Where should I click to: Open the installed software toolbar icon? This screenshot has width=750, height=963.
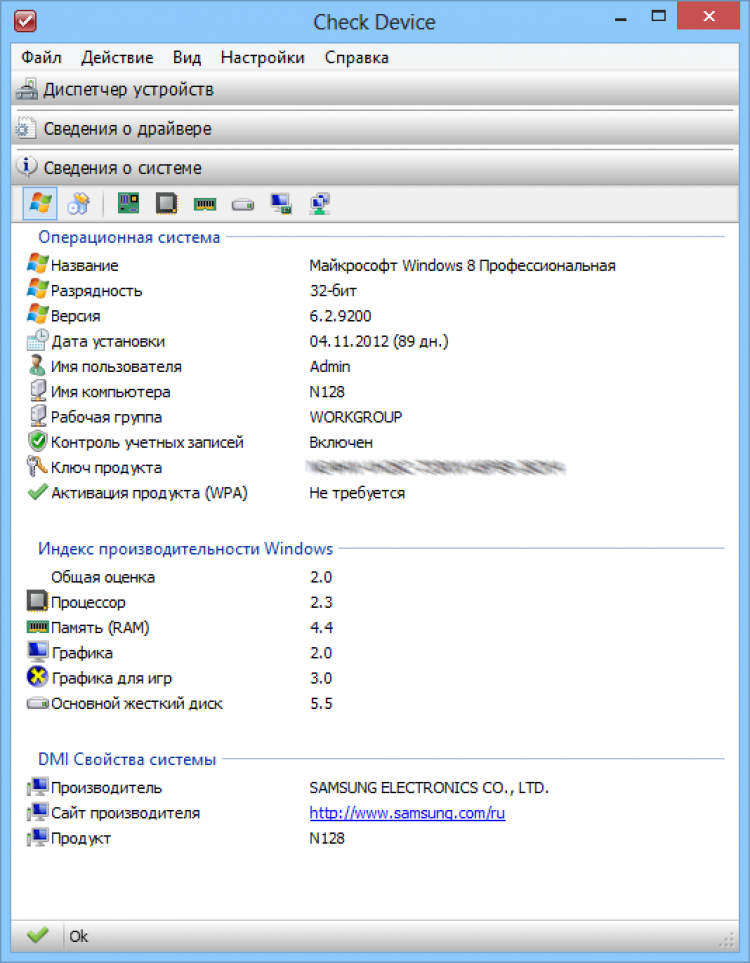coord(79,203)
